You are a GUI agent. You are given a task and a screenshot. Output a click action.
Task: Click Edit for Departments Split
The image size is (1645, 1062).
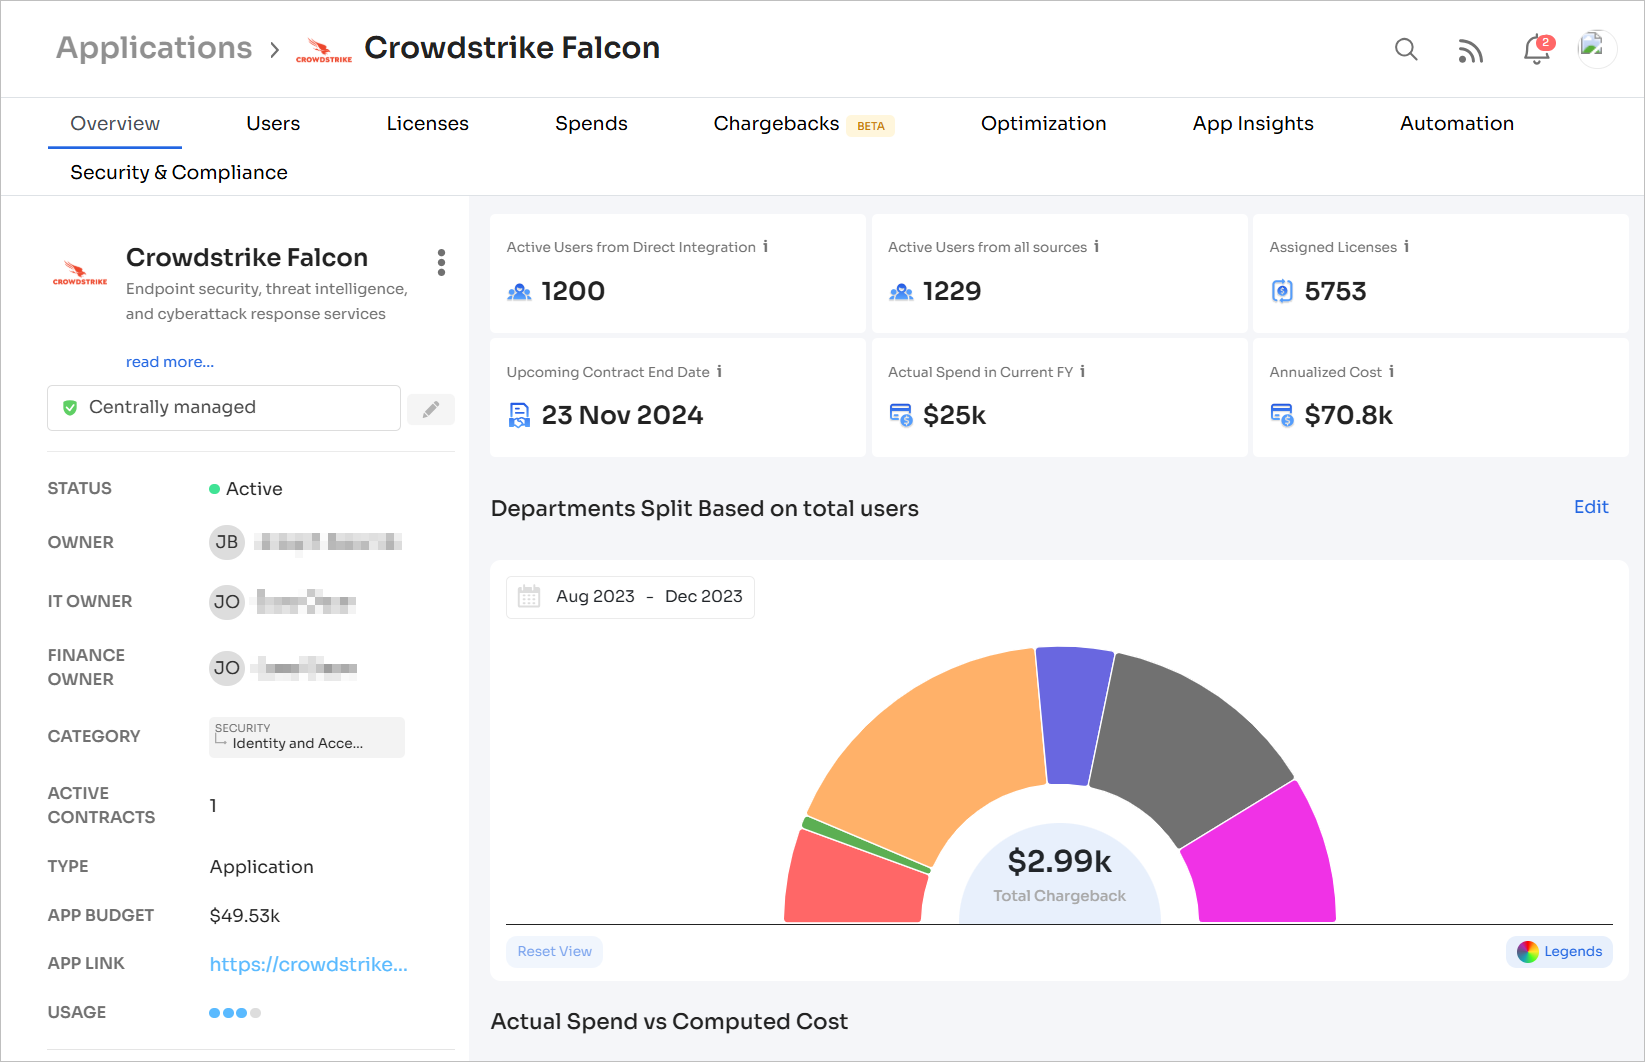[1591, 507]
